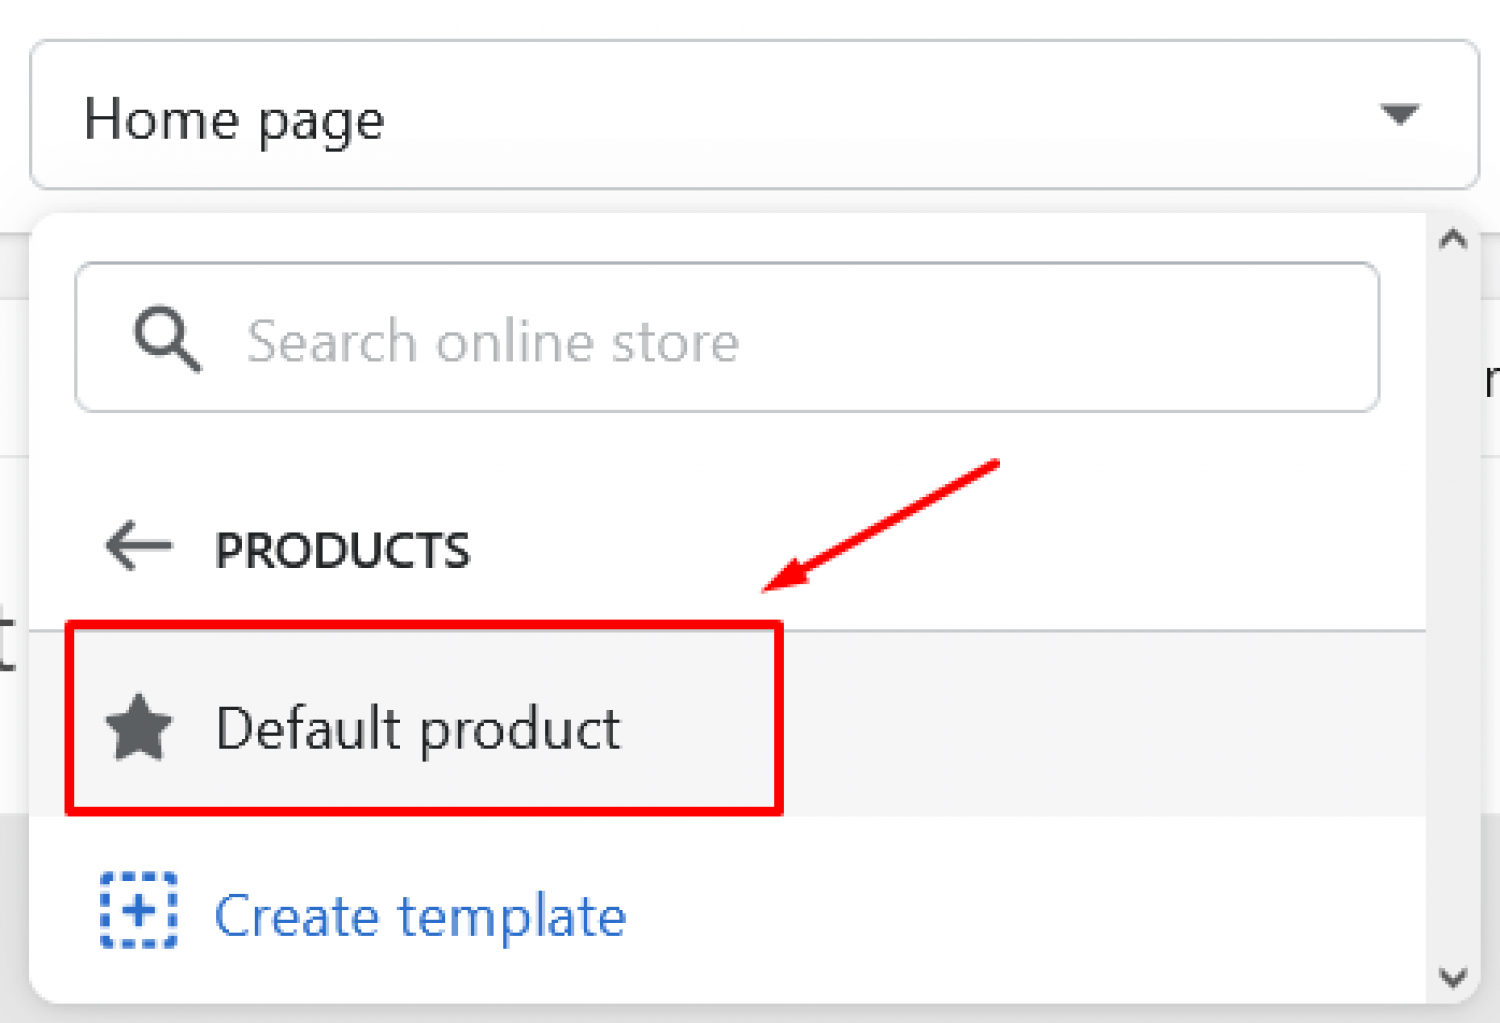Click the dropdown caret next to Home page
This screenshot has width=1500, height=1023.
coord(1399,115)
